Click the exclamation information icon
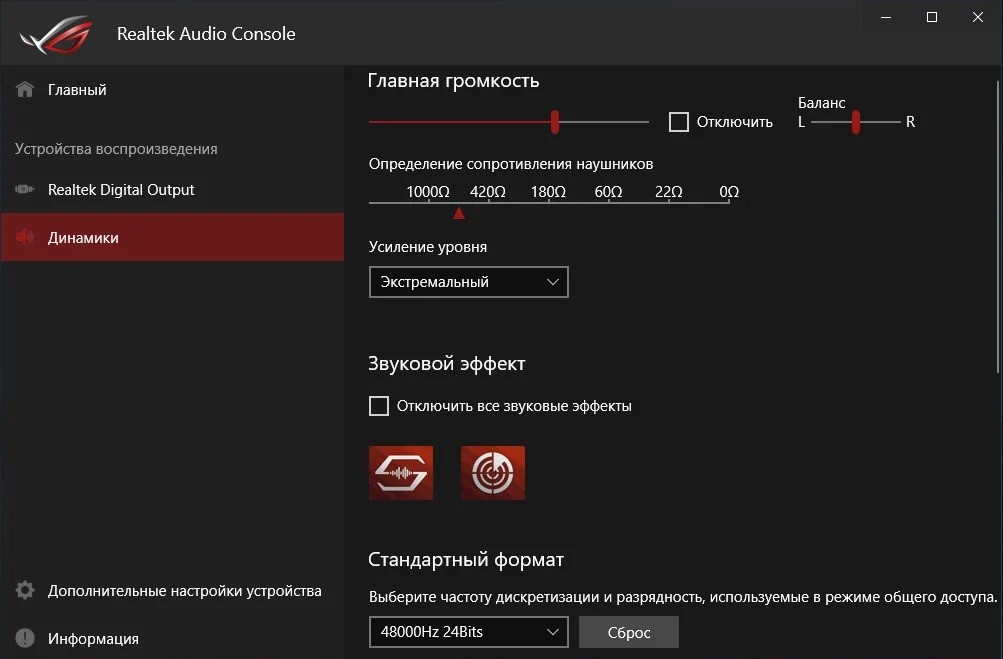This screenshot has height=659, width=1003. (25, 638)
